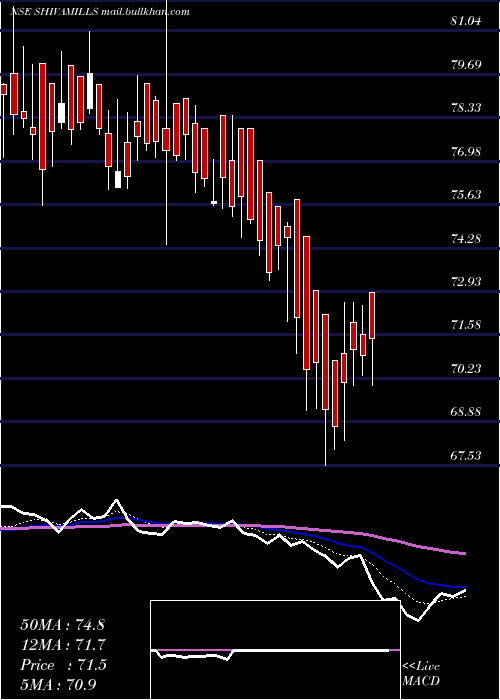Click the 5MA : 70.9 readout
This screenshot has width=500, height=700.
click(x=58, y=684)
